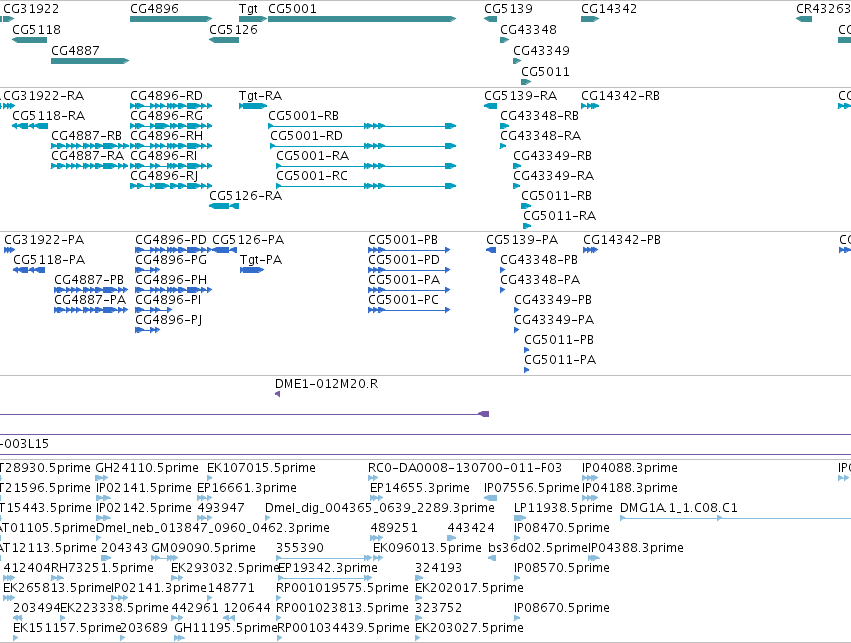This screenshot has height=643, width=851.
Task: Click the DME1-012M20.R clone label
Action: pos(327,384)
